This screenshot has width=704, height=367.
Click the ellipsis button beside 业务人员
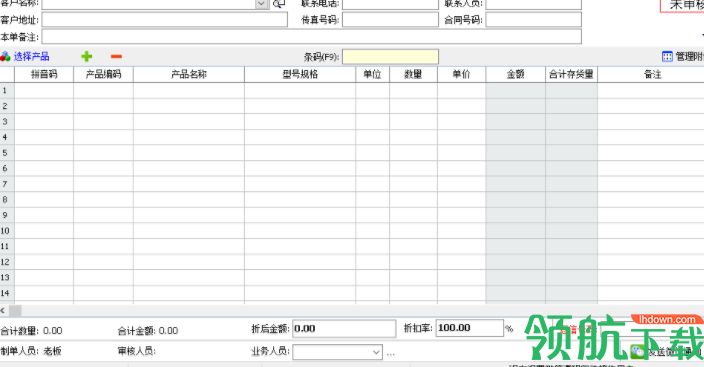click(x=391, y=354)
